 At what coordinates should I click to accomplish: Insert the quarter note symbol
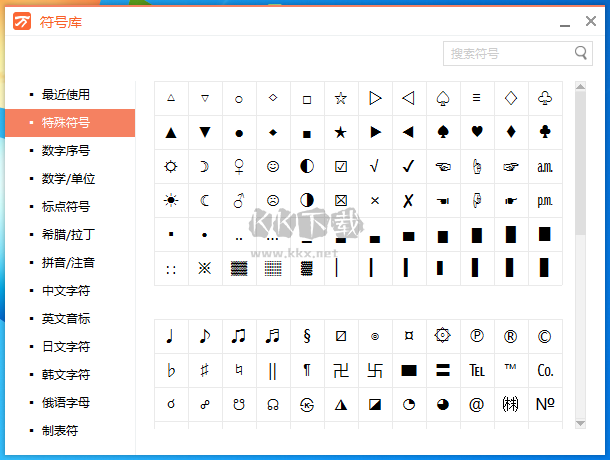171,336
